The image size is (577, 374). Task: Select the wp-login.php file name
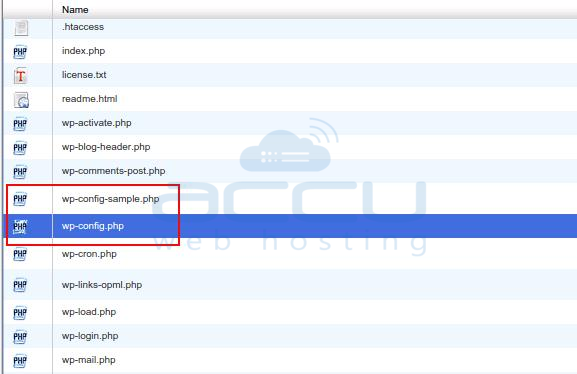(90, 336)
